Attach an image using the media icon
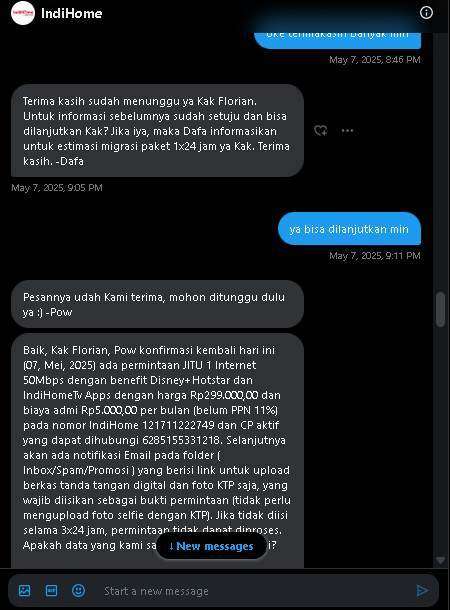The height and width of the screenshot is (610, 450). coord(25,591)
